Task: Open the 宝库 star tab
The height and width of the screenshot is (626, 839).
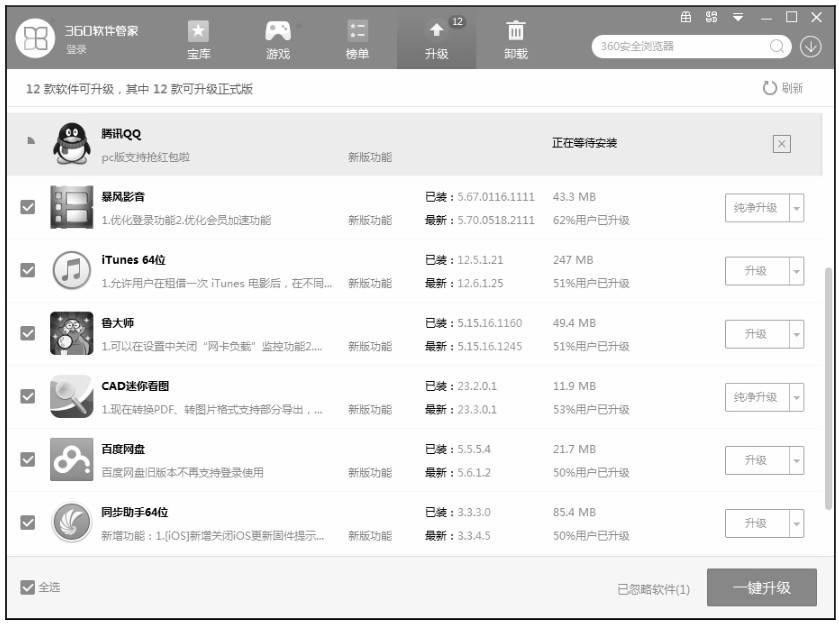Action: coord(199,40)
